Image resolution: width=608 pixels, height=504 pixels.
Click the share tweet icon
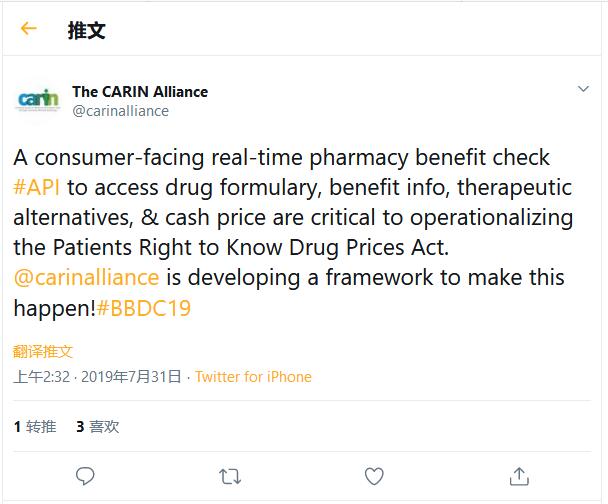pyautogui.click(x=519, y=475)
